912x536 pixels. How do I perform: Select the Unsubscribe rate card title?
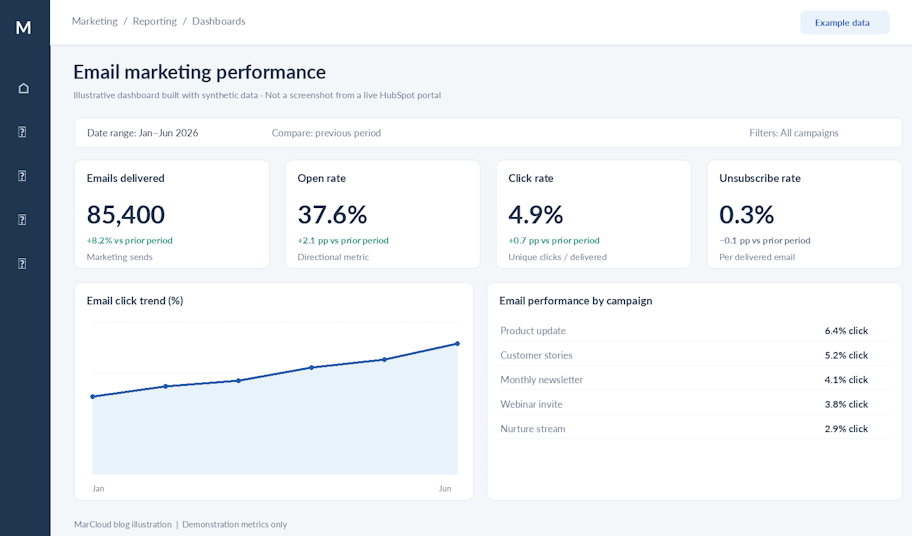(760, 178)
